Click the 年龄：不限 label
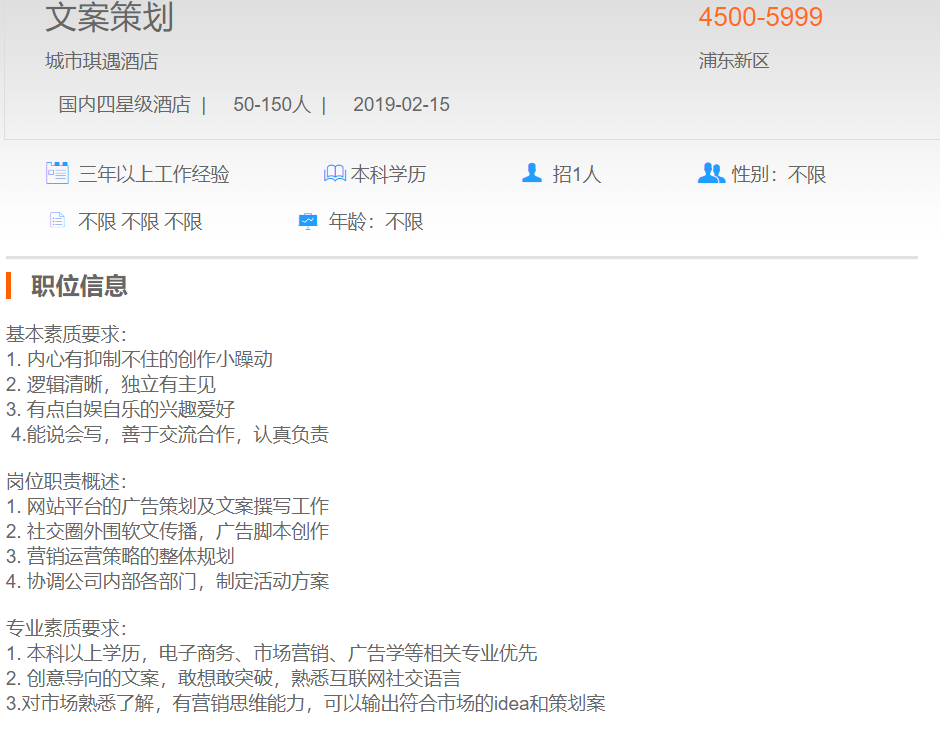Image resolution: width=940 pixels, height=747 pixels. (376, 221)
